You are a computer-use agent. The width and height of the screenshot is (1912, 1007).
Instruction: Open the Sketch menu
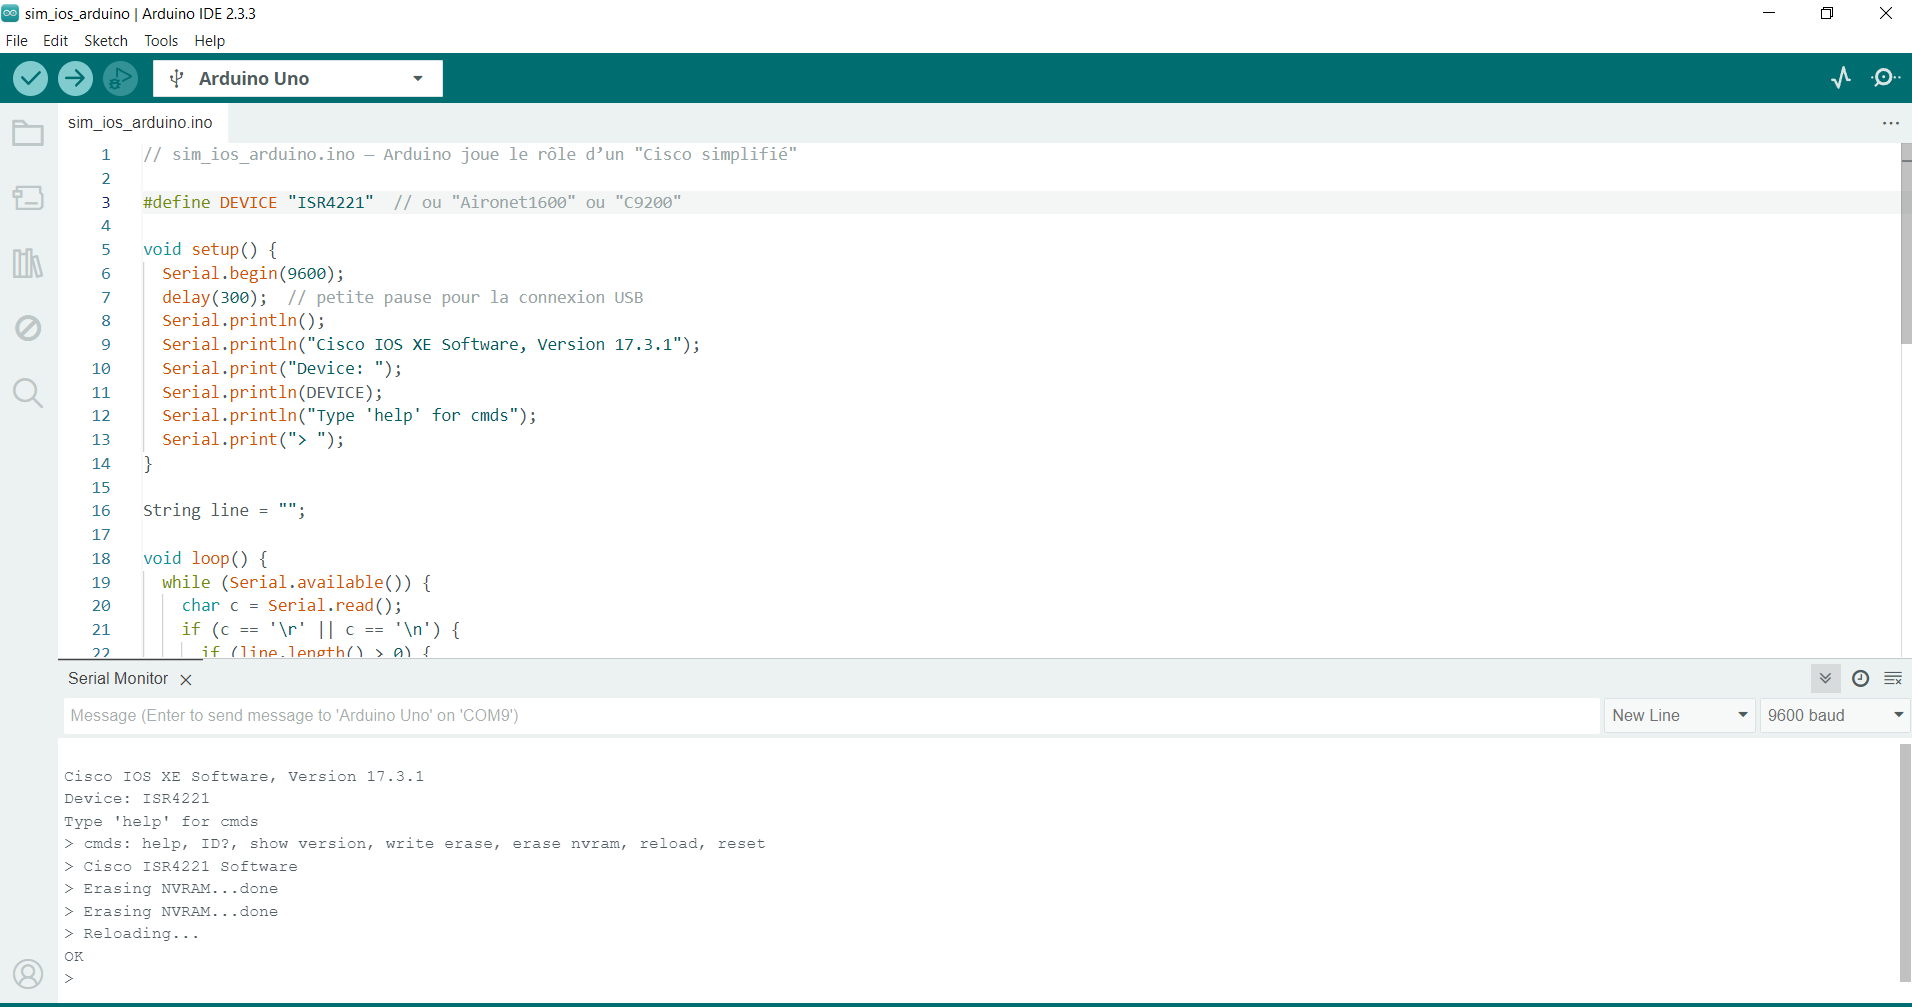click(105, 41)
